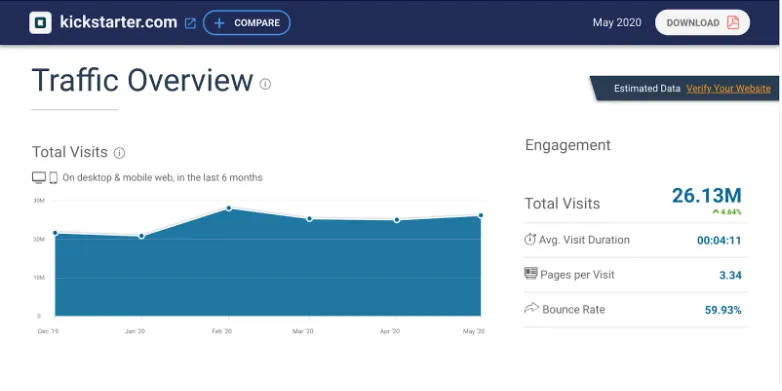Open kickstarter.com via external link icon

pyautogui.click(x=190, y=23)
